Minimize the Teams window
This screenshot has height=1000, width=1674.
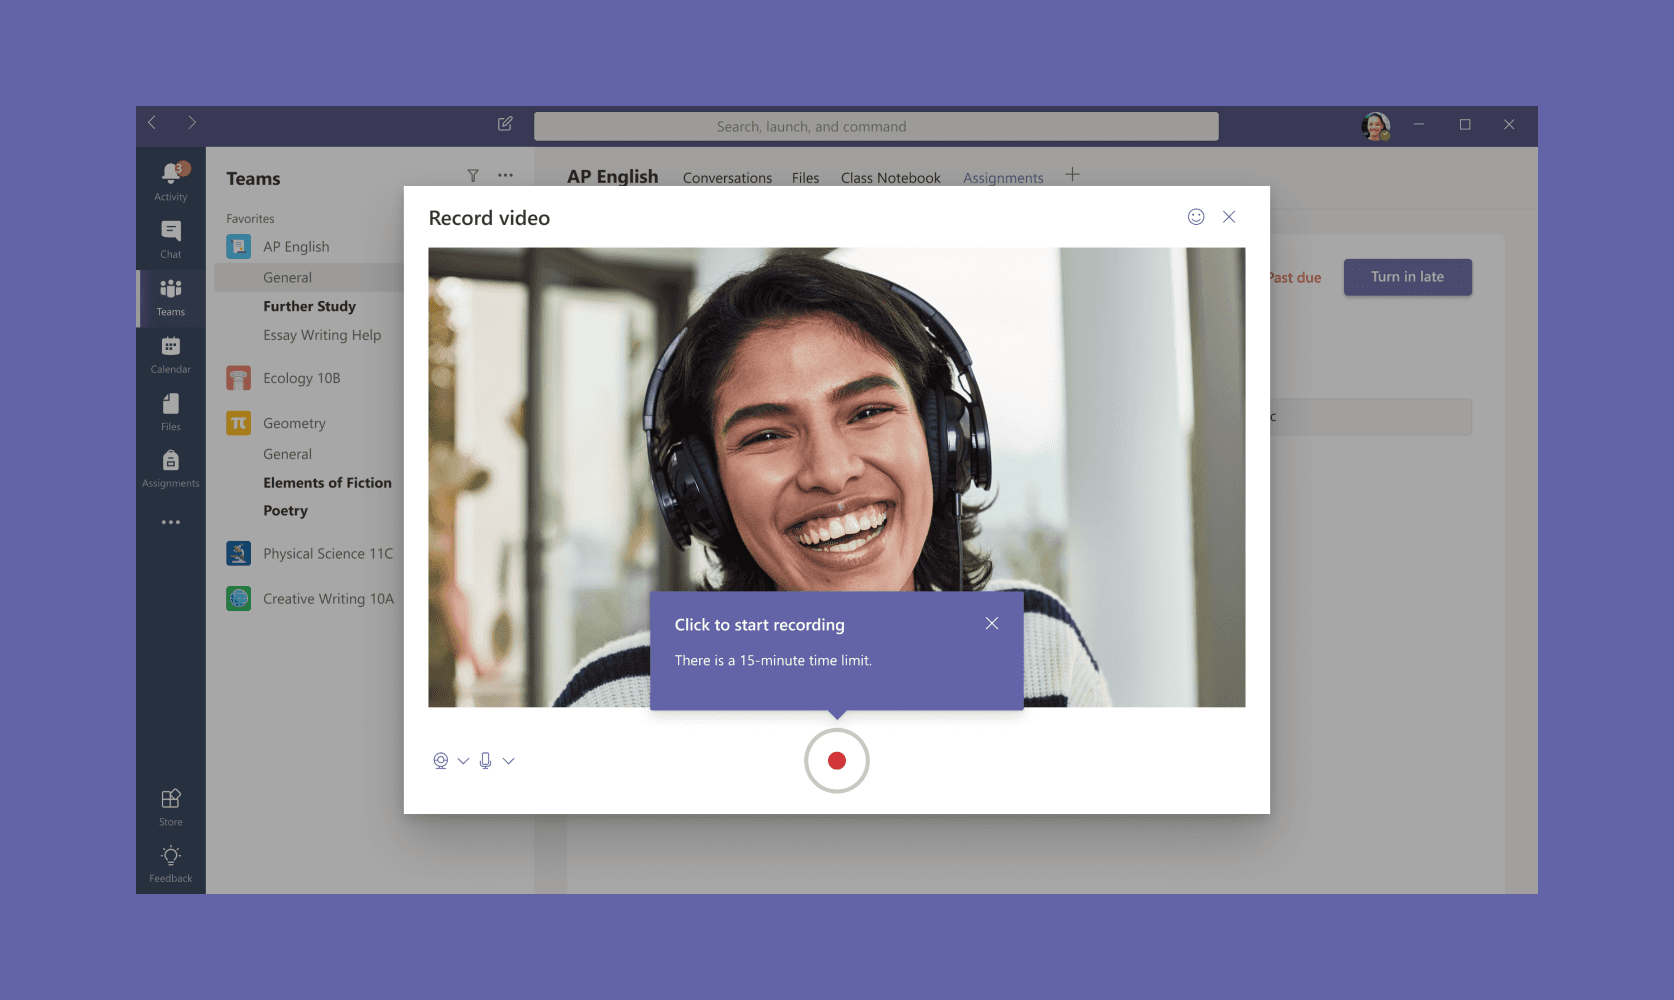click(x=1418, y=124)
